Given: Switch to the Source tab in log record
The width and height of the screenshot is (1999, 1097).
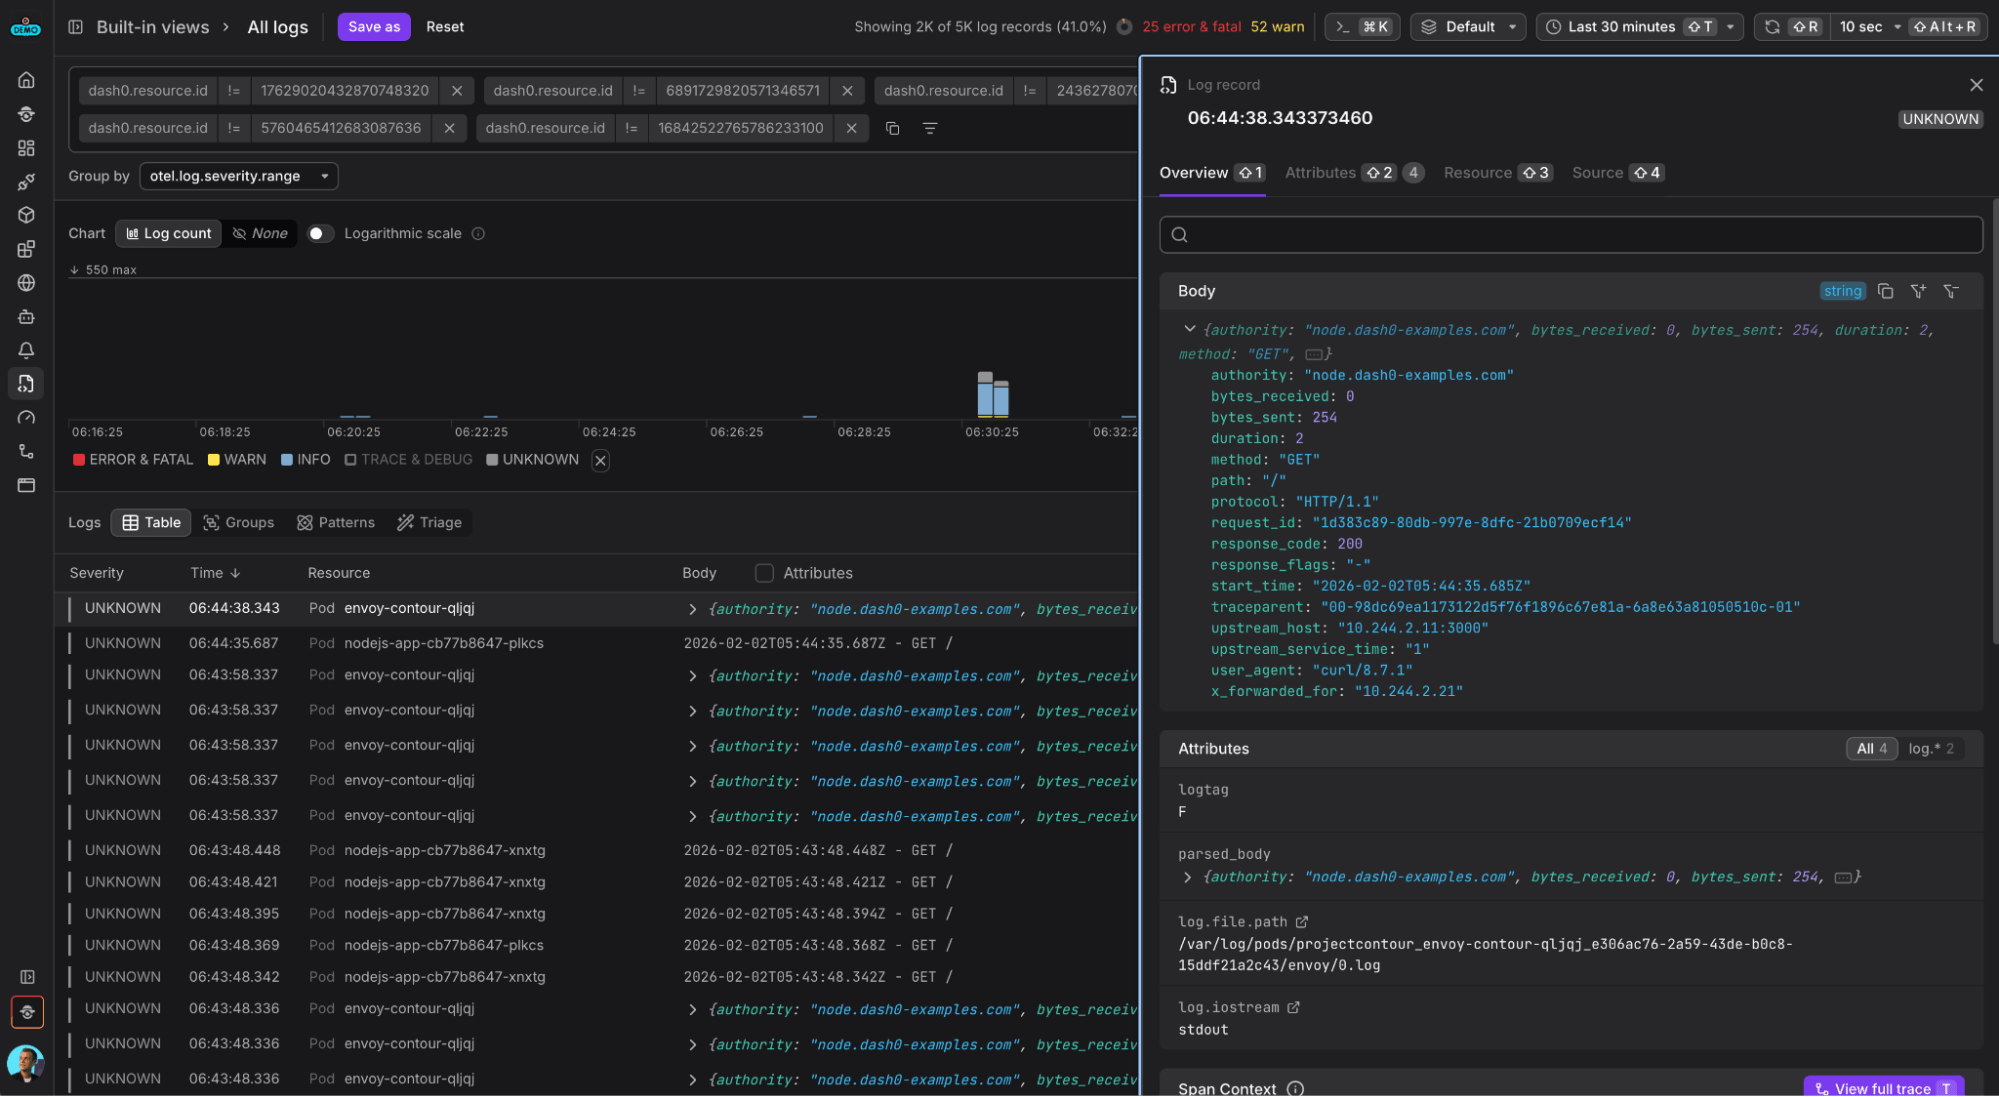Looking at the screenshot, I should [1617, 173].
